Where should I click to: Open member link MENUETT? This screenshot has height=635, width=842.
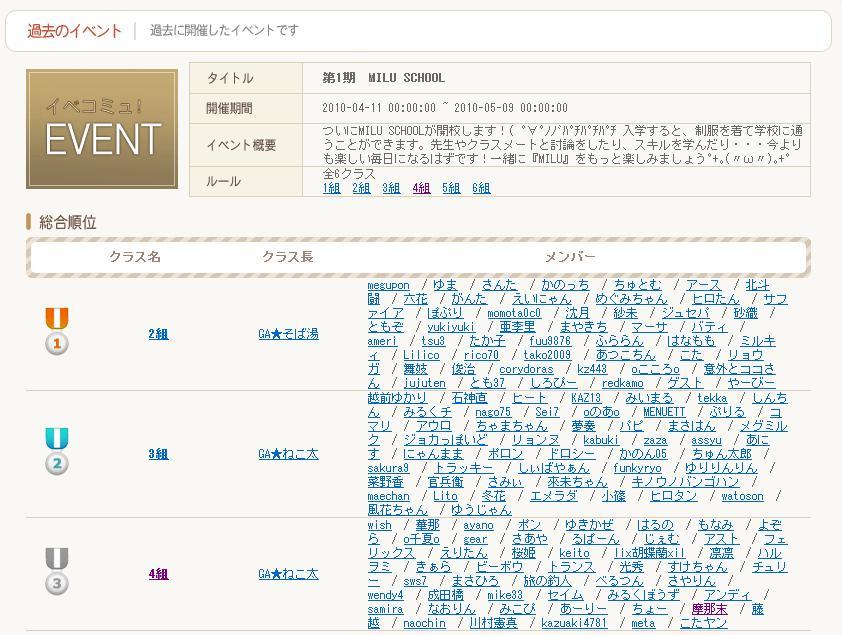(x=664, y=412)
